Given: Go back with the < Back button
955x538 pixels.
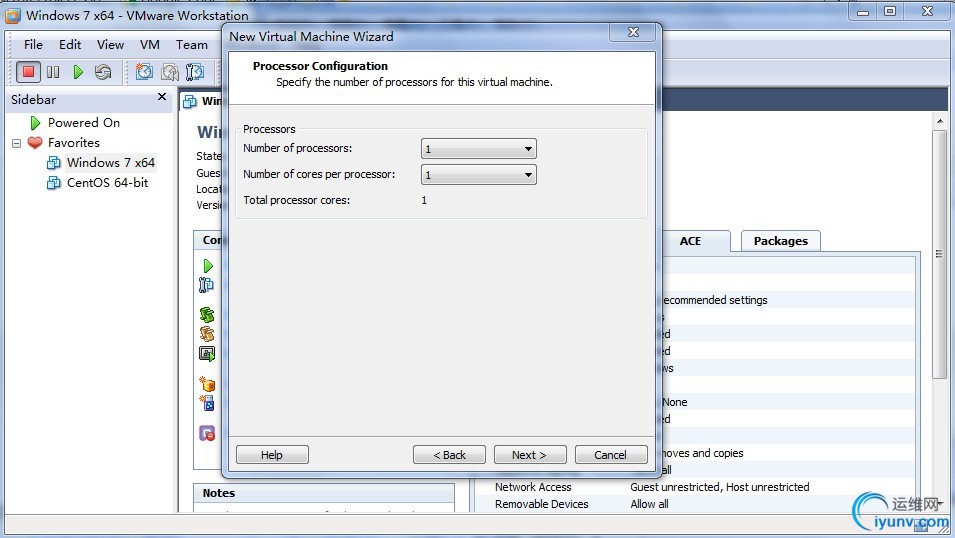Looking at the screenshot, I should coord(449,455).
